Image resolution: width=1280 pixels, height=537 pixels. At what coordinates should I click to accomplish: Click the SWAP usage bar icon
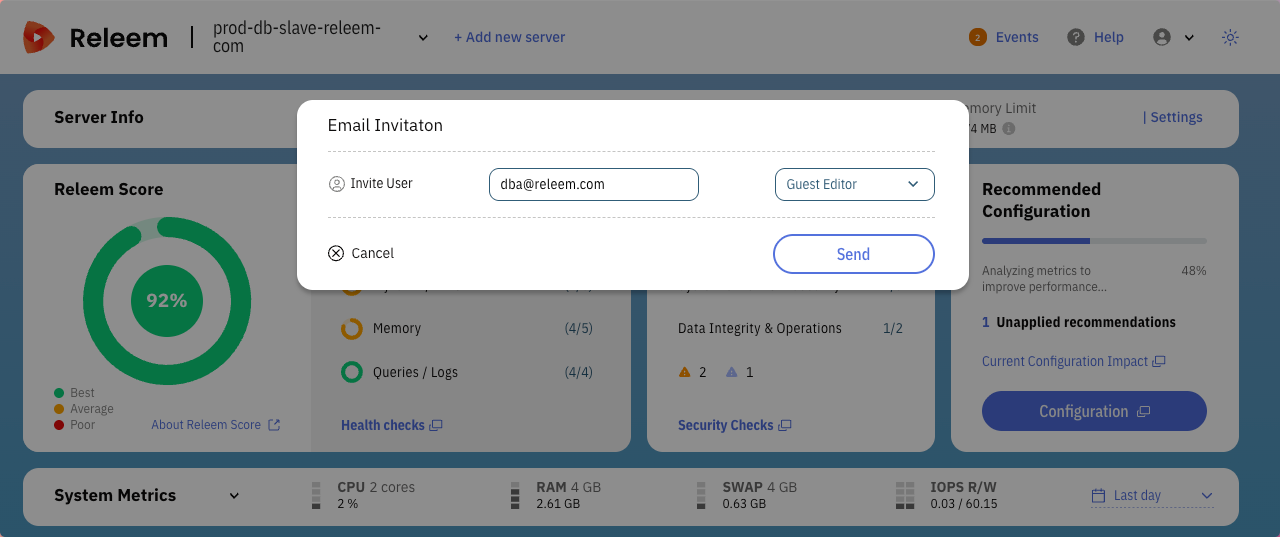coord(701,496)
